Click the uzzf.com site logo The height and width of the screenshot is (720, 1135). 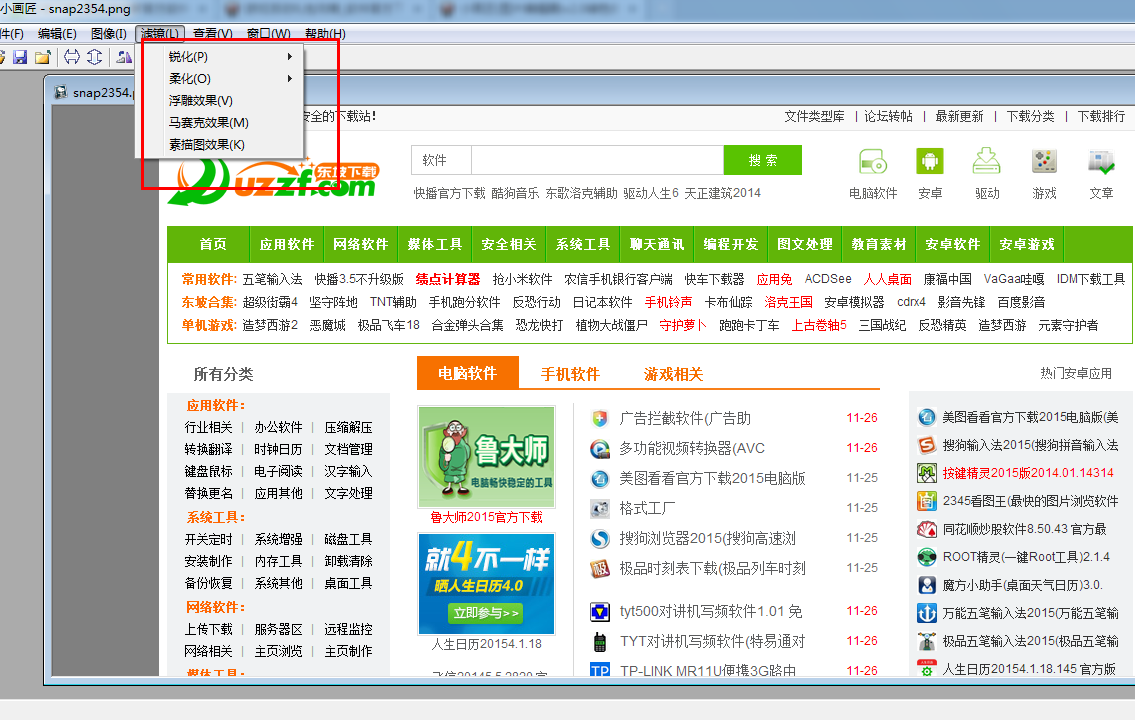[x=274, y=181]
